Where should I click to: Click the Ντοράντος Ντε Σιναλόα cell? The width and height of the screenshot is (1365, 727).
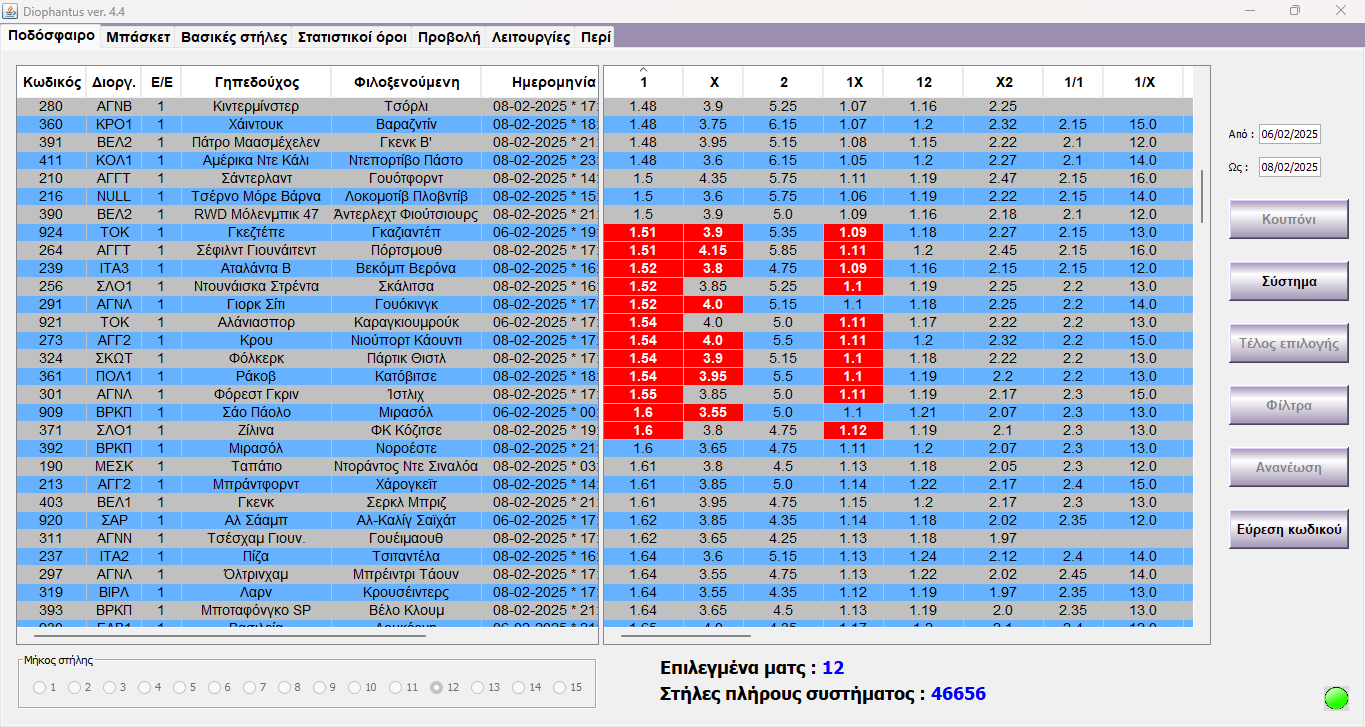tap(406, 466)
